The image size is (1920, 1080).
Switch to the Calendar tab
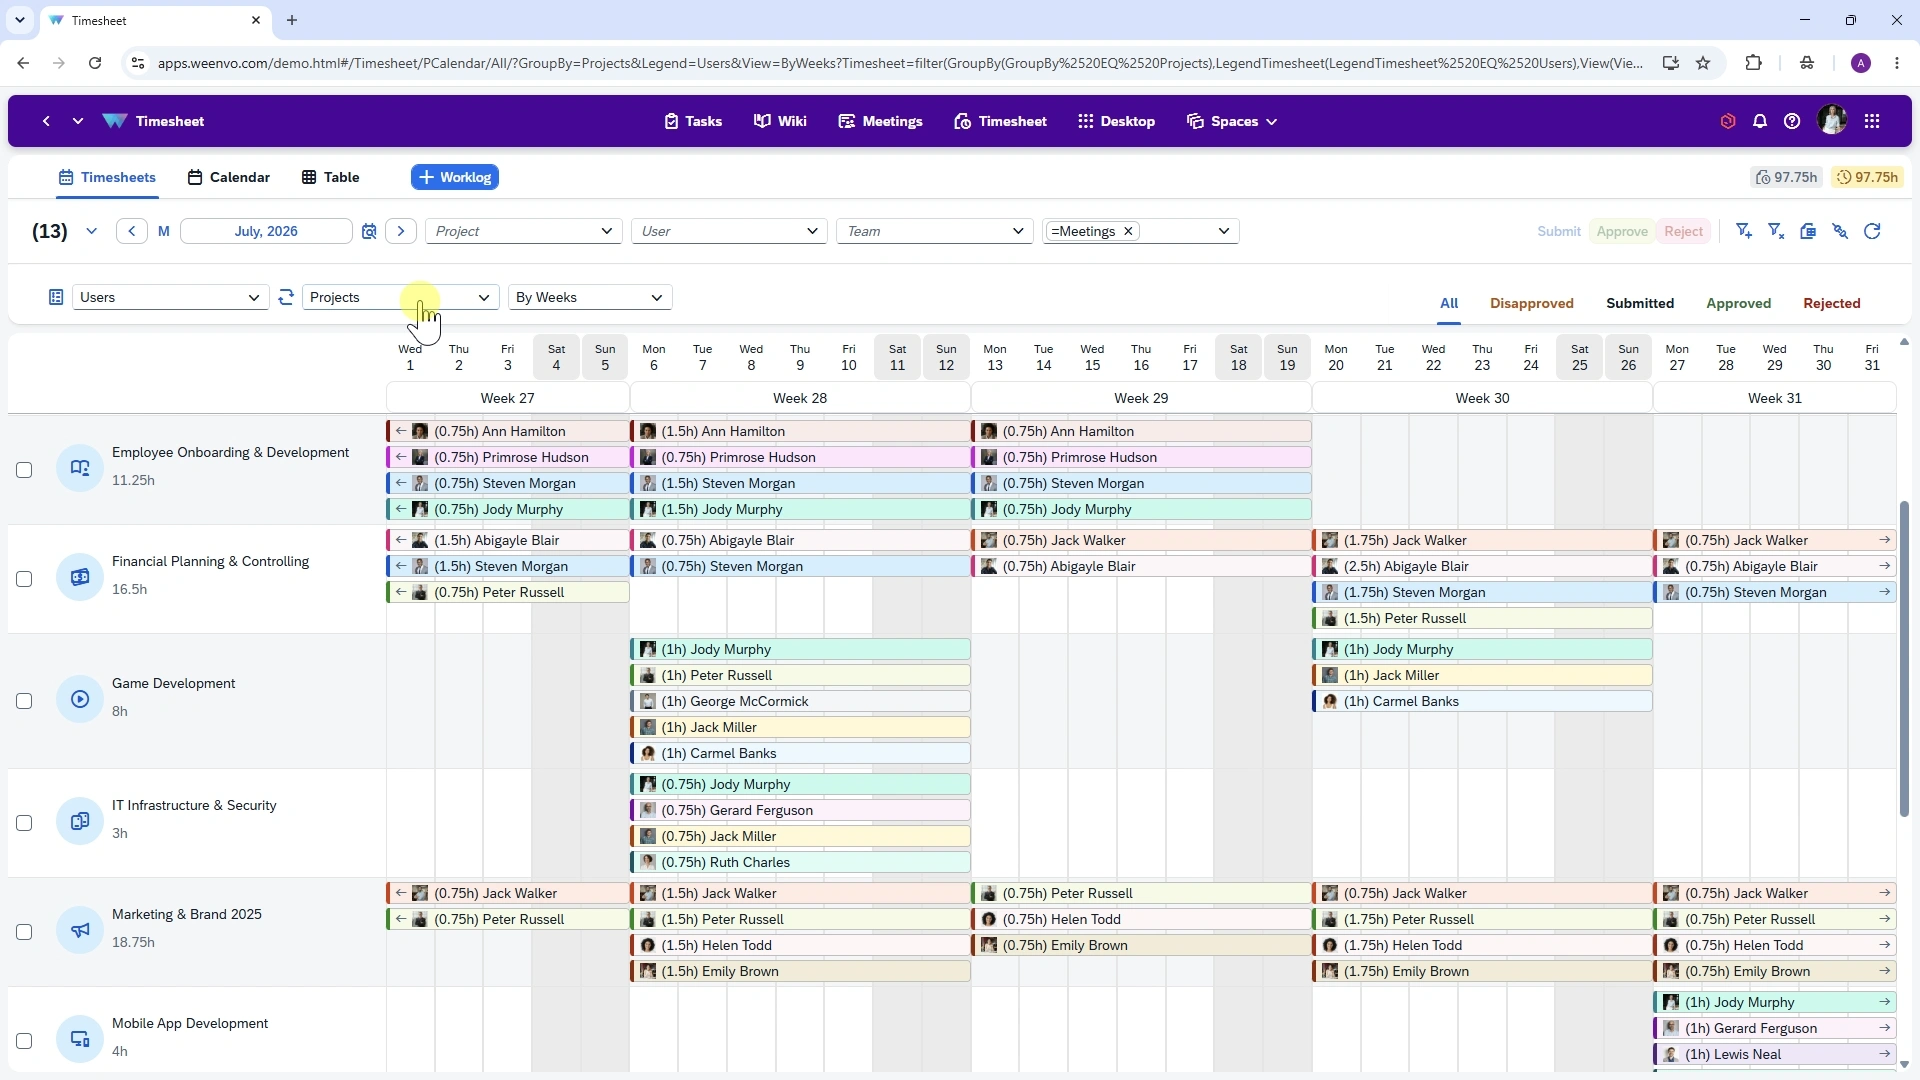pyautogui.click(x=229, y=177)
